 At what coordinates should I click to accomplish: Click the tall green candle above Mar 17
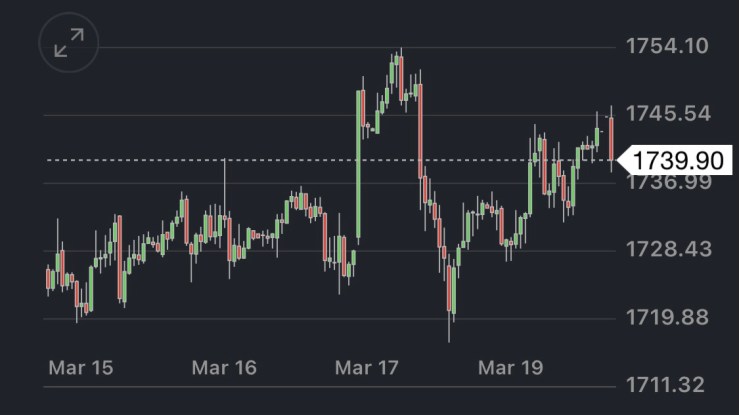click(x=359, y=165)
